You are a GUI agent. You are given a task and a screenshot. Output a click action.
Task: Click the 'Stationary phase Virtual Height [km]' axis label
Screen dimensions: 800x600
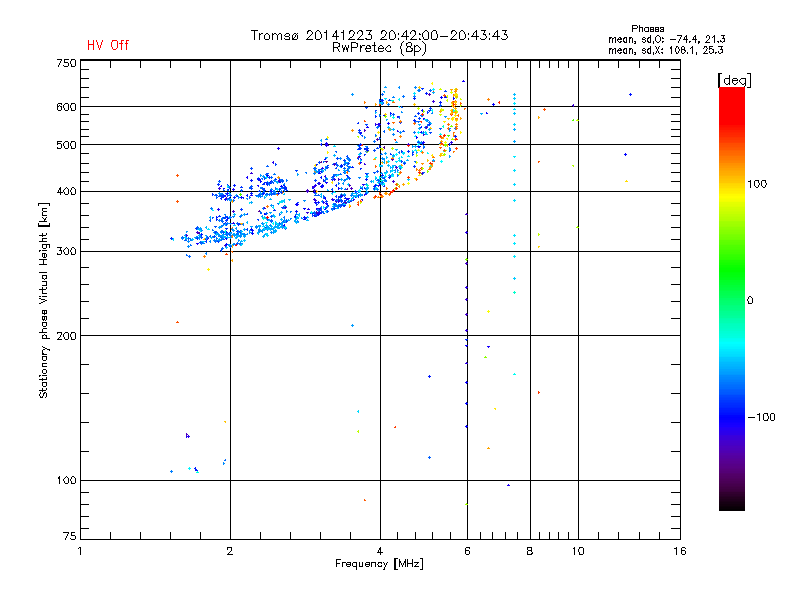pyautogui.click(x=43, y=300)
